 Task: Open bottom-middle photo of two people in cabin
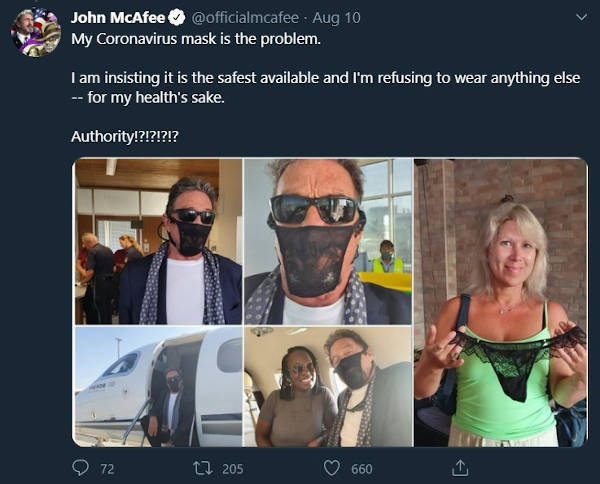tap(327, 386)
